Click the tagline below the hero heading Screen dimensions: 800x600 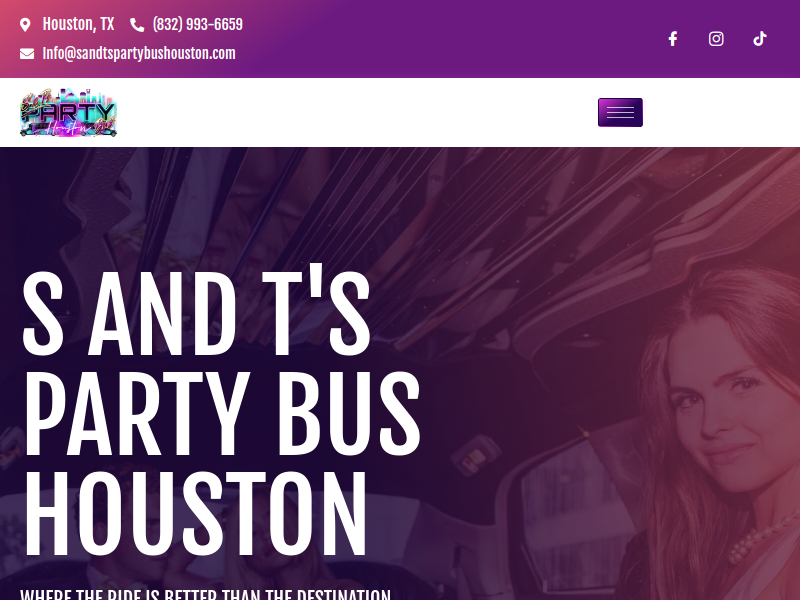pos(205,595)
